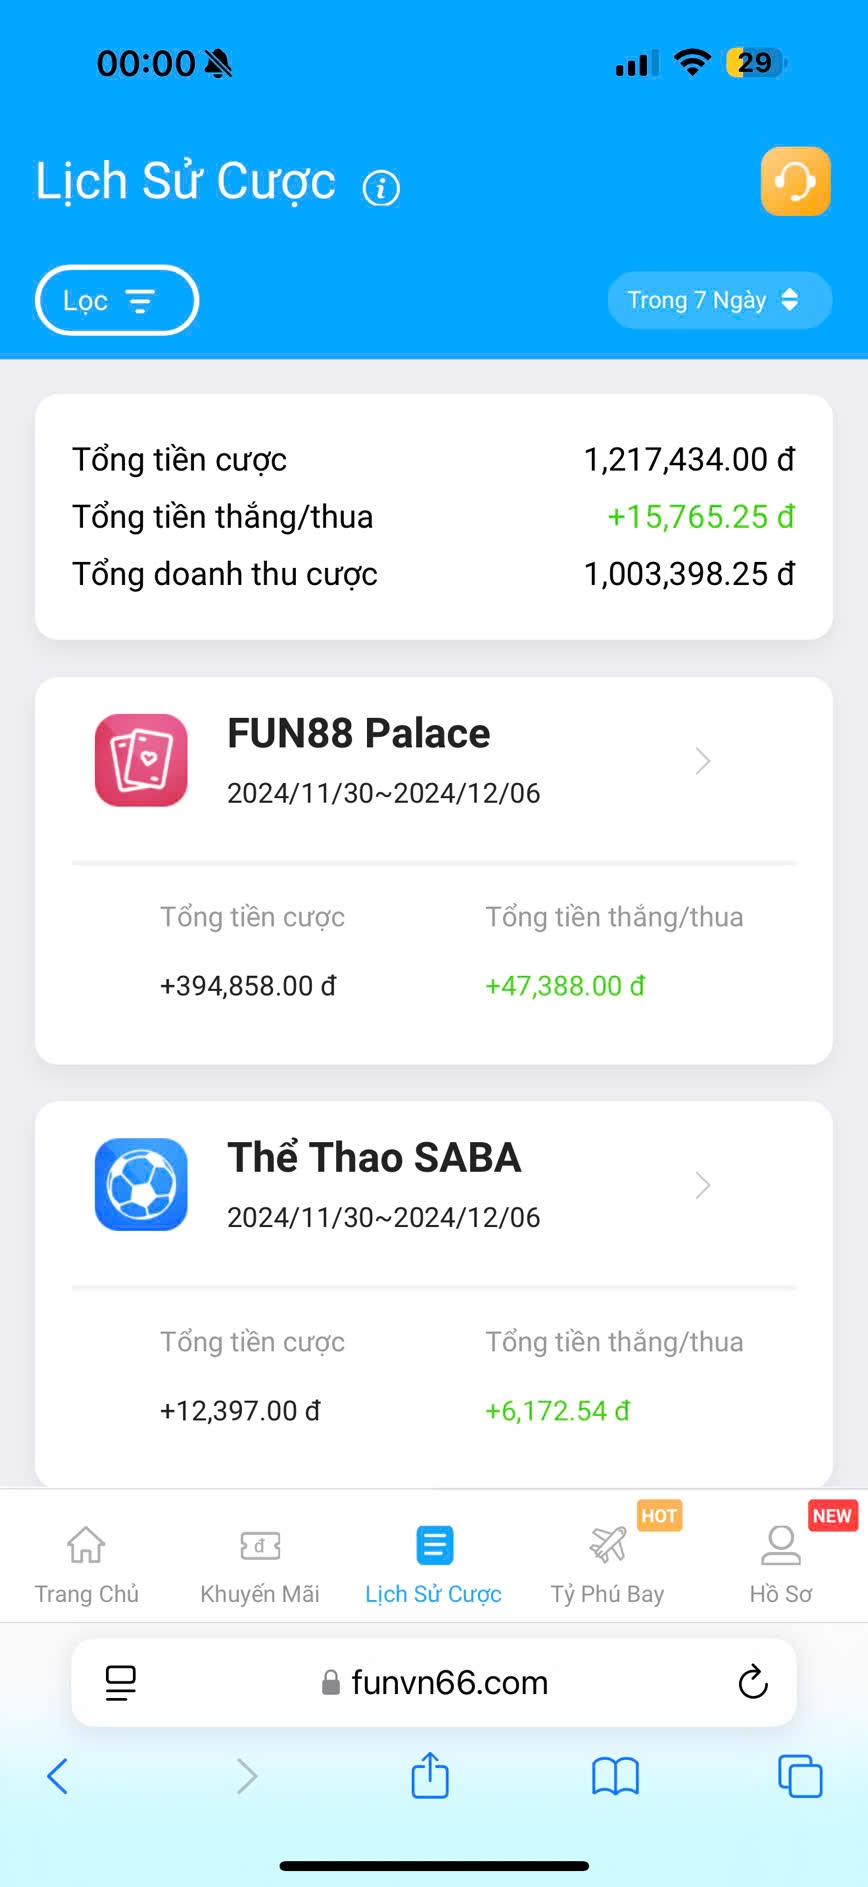This screenshot has height=1887, width=868.
Task: Open Tỷ Phú Bay airplane tab
Action: (x=607, y=1561)
